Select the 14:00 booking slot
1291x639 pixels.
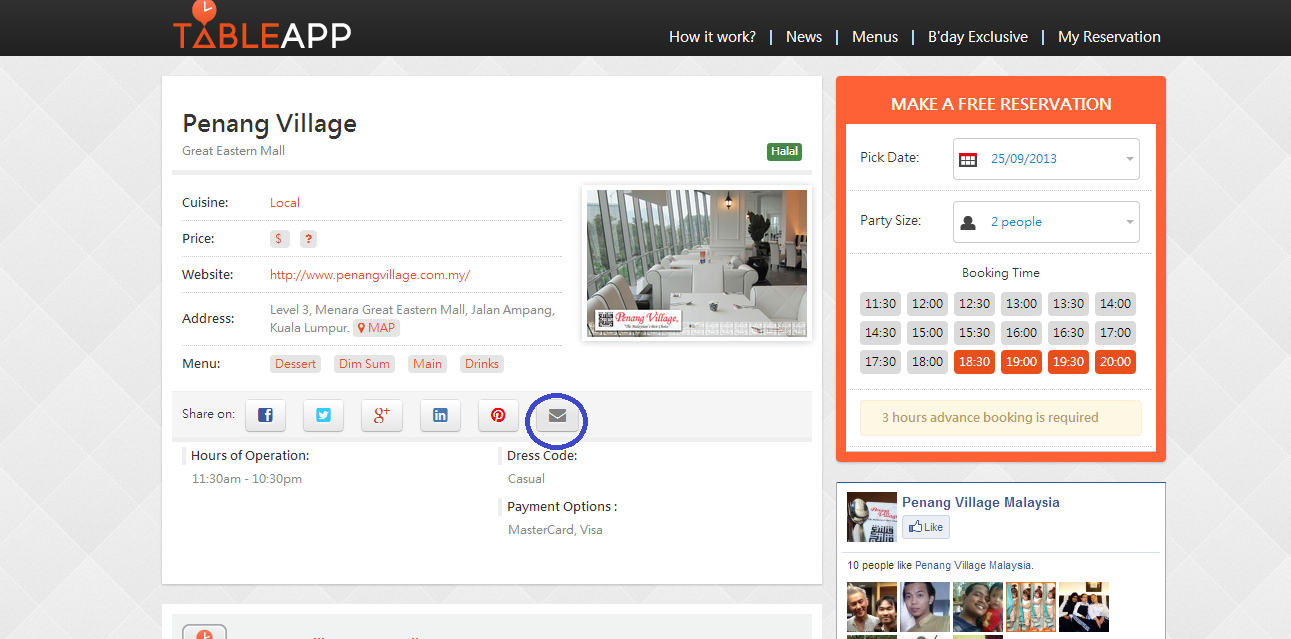click(1115, 304)
